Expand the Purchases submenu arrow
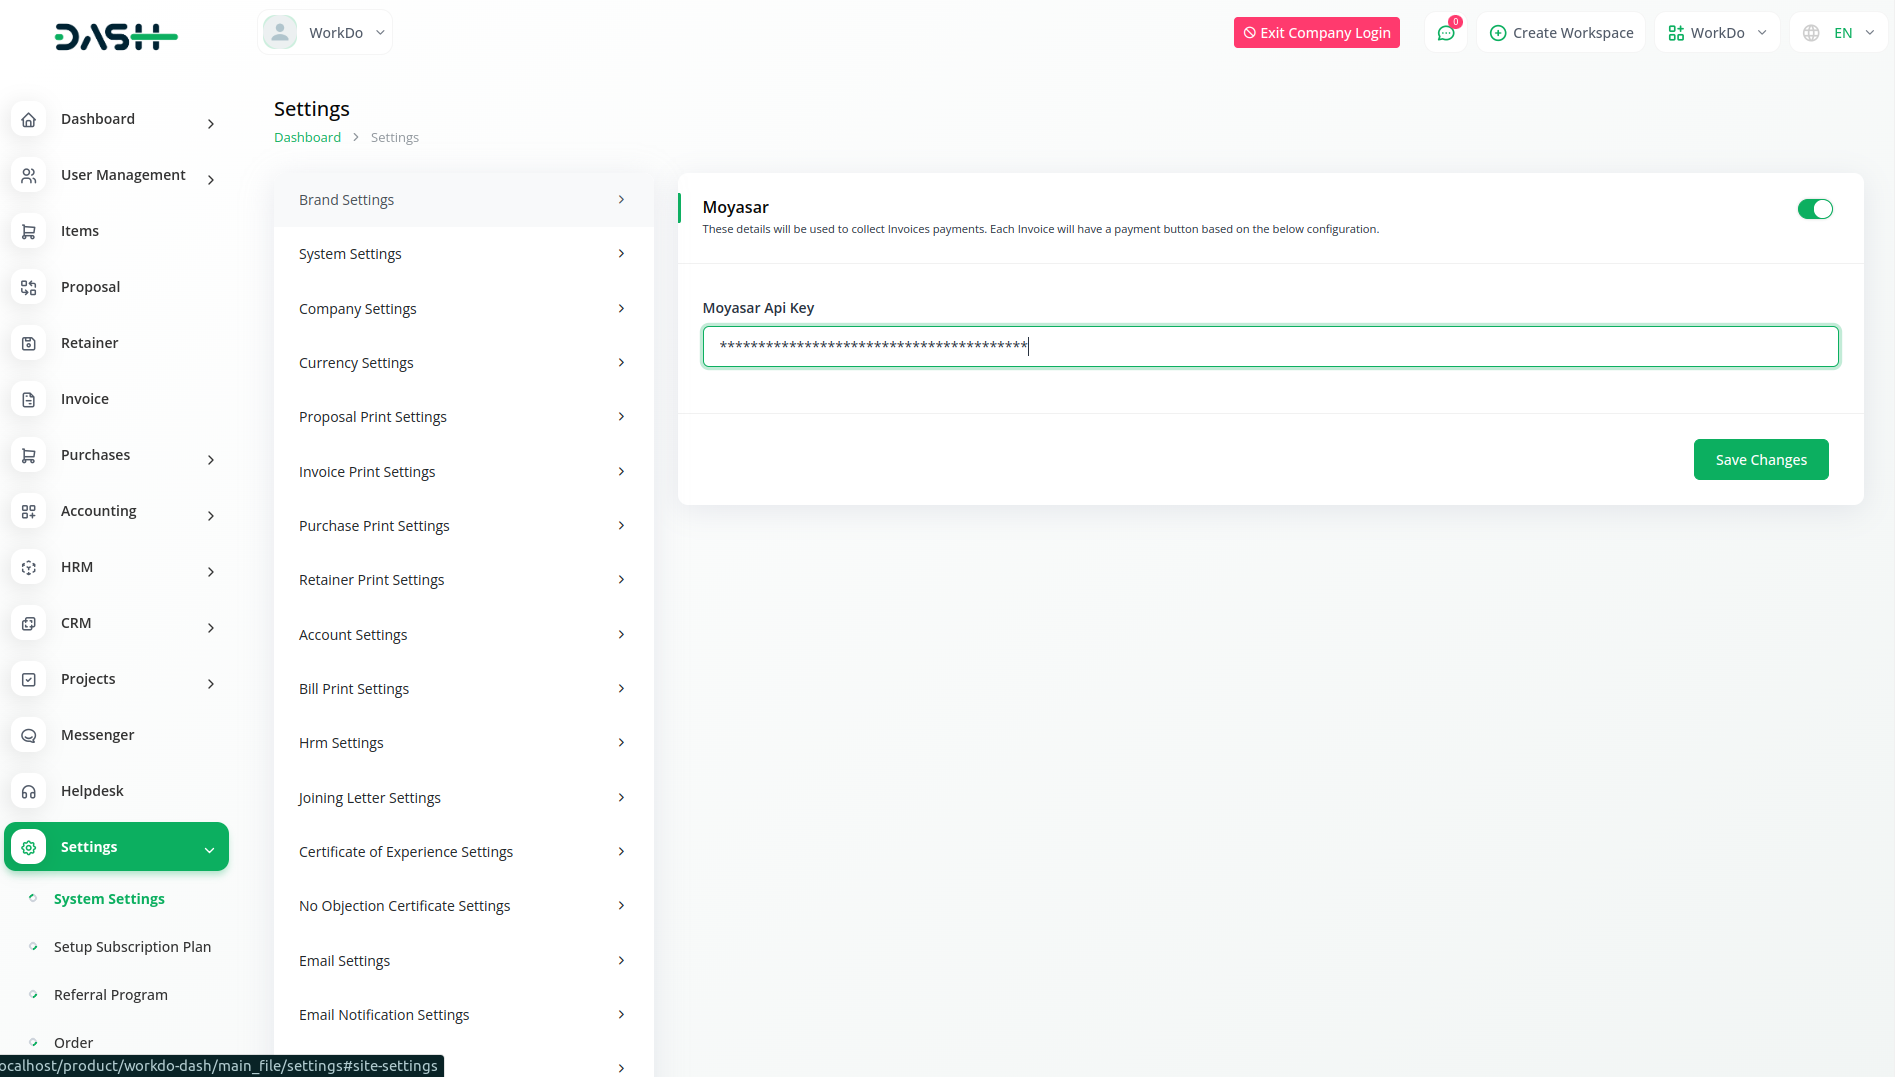Screen dimensions: 1895x1077 click(210, 460)
